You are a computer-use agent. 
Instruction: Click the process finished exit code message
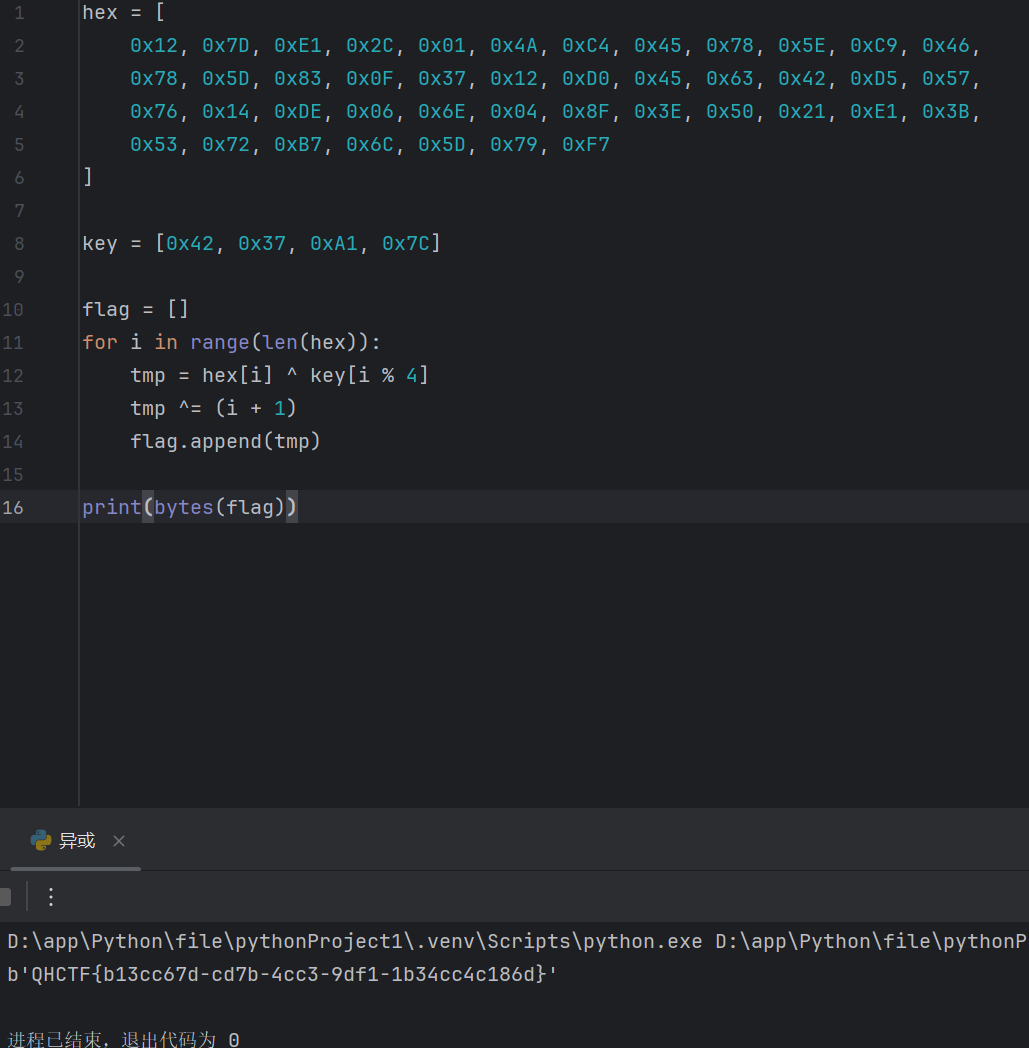pyautogui.click(x=123, y=1039)
